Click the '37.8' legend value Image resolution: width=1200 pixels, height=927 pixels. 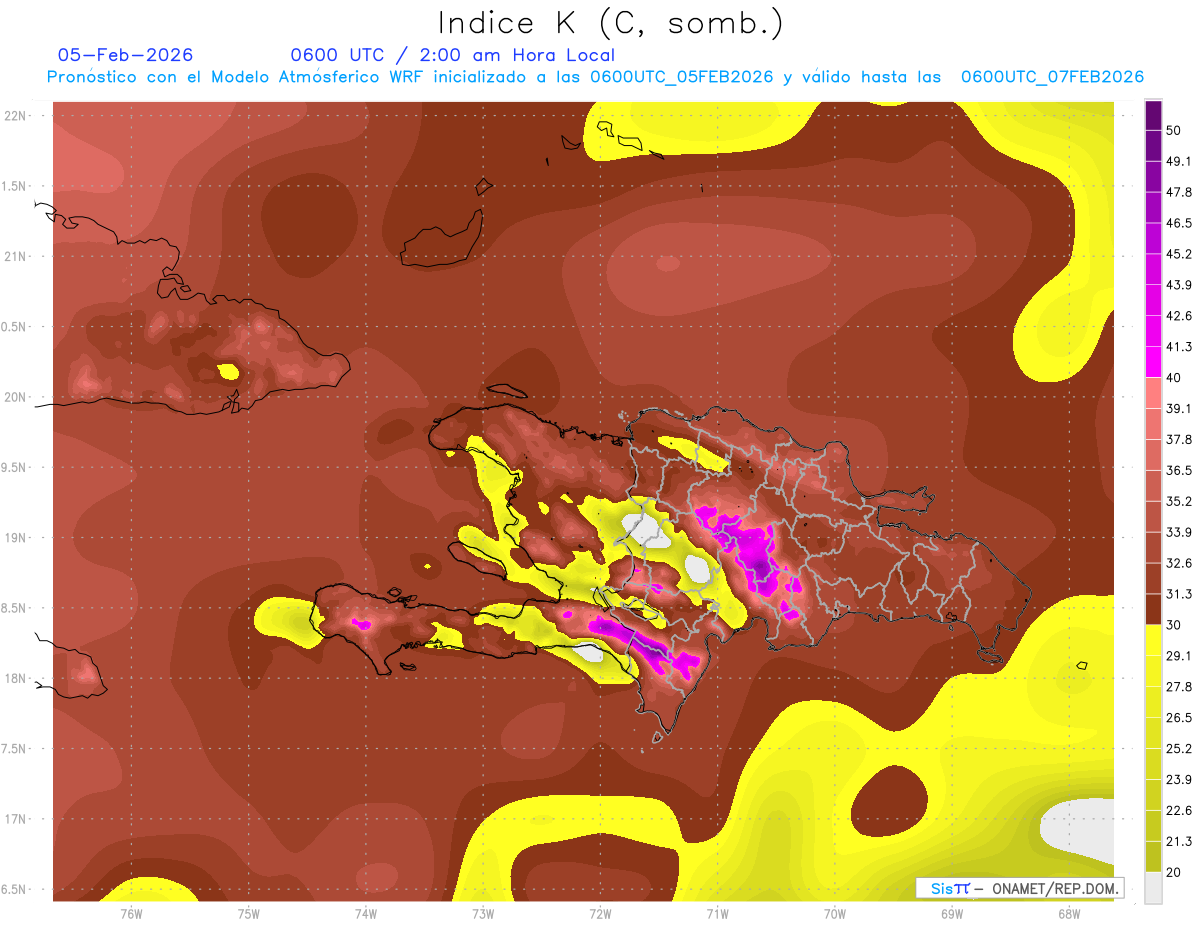pyautogui.click(x=1179, y=440)
